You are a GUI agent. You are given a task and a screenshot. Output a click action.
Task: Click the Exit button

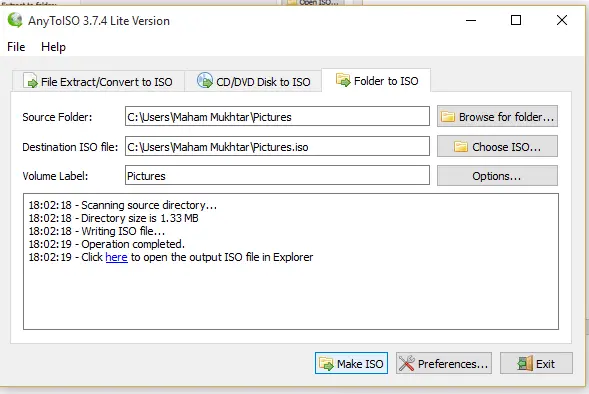tap(536, 363)
